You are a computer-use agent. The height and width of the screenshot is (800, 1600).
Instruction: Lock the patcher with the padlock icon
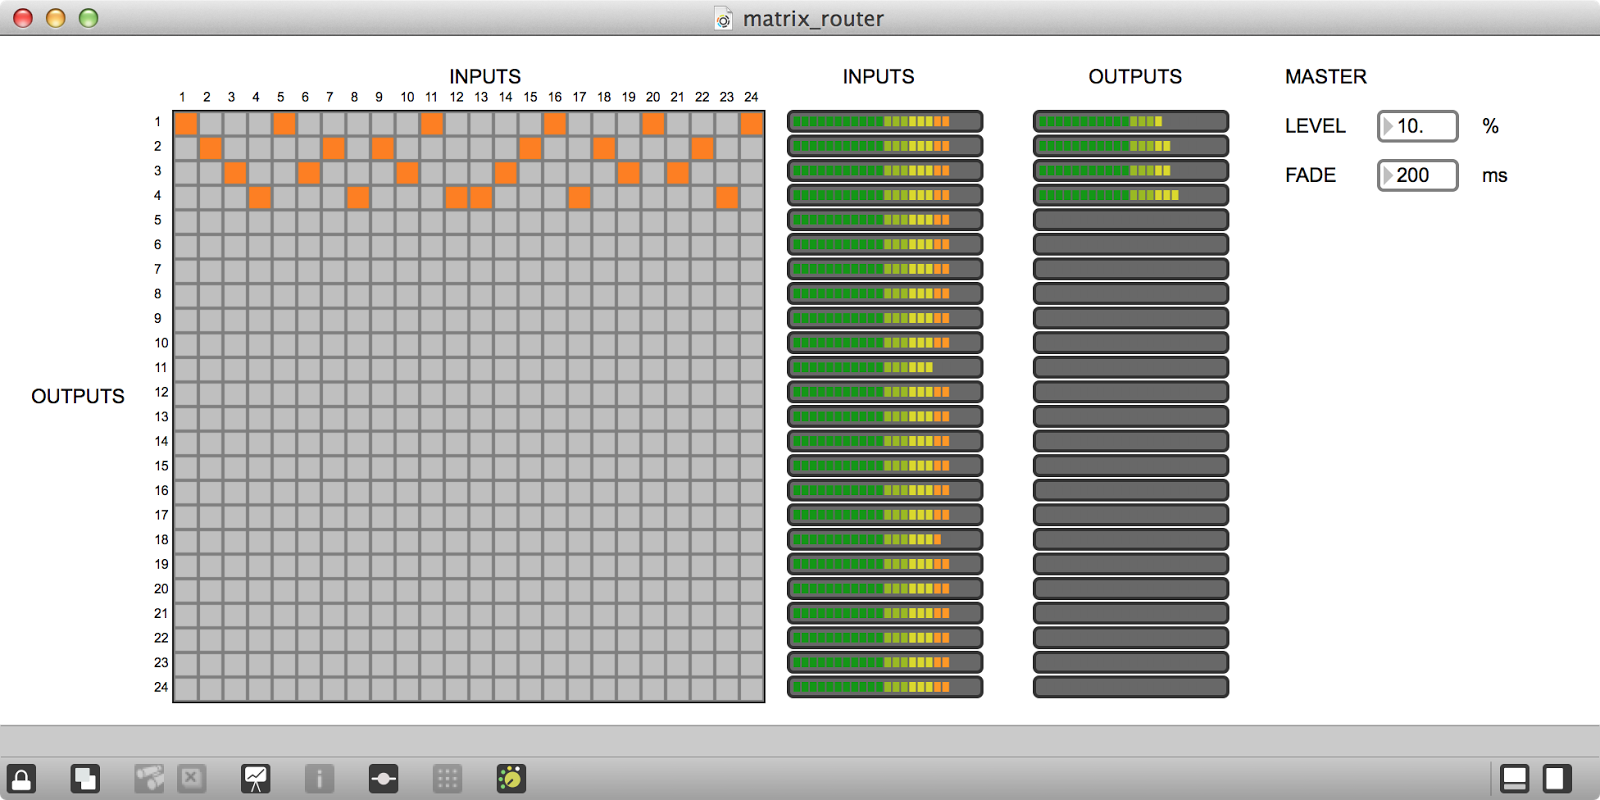(21, 778)
